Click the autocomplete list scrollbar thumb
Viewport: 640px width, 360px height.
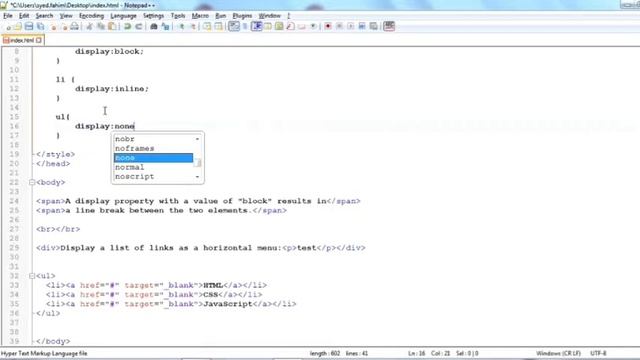198,162
